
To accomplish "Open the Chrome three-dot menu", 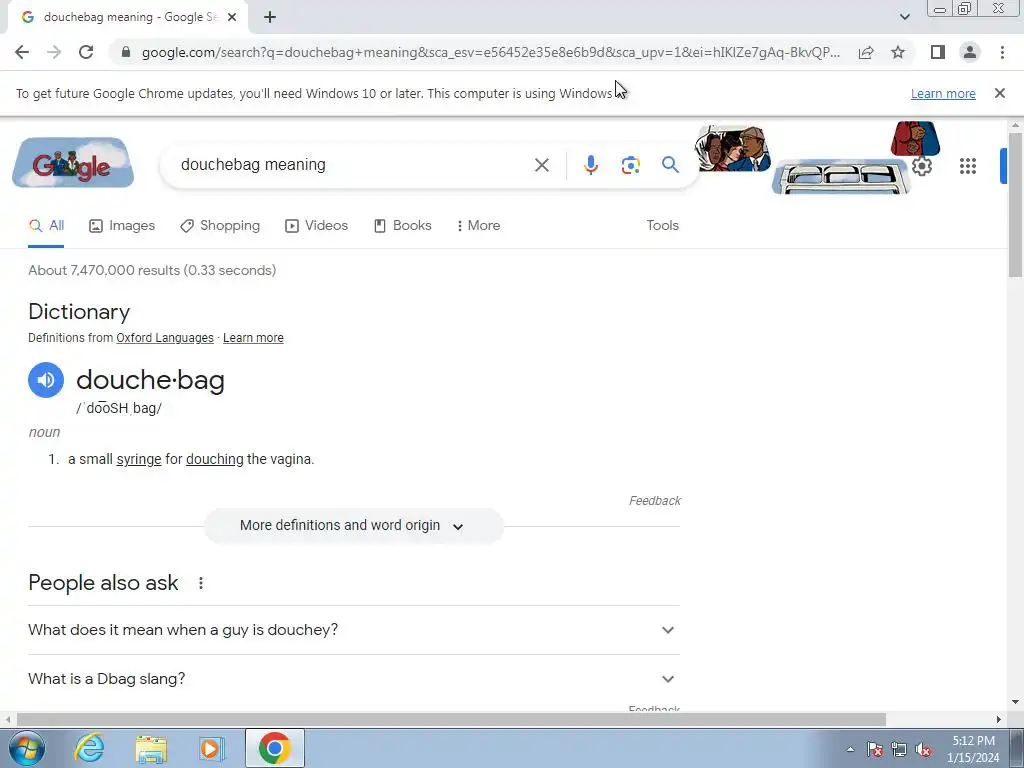I will click(x=1002, y=52).
